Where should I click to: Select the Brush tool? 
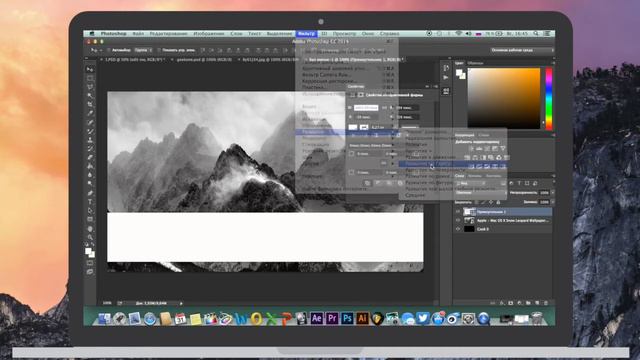[x=90, y=131]
